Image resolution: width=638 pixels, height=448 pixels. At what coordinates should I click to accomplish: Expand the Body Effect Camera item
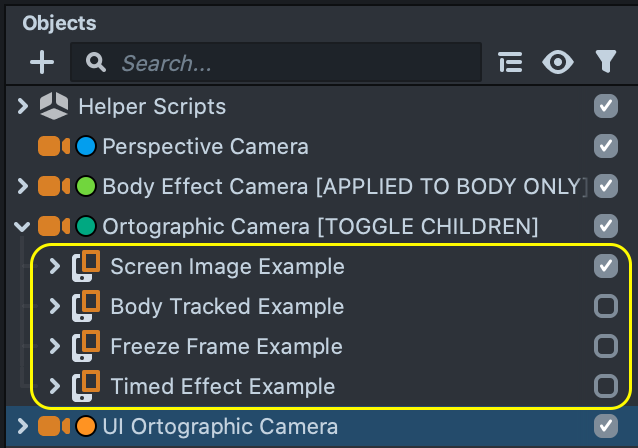(x=23, y=186)
